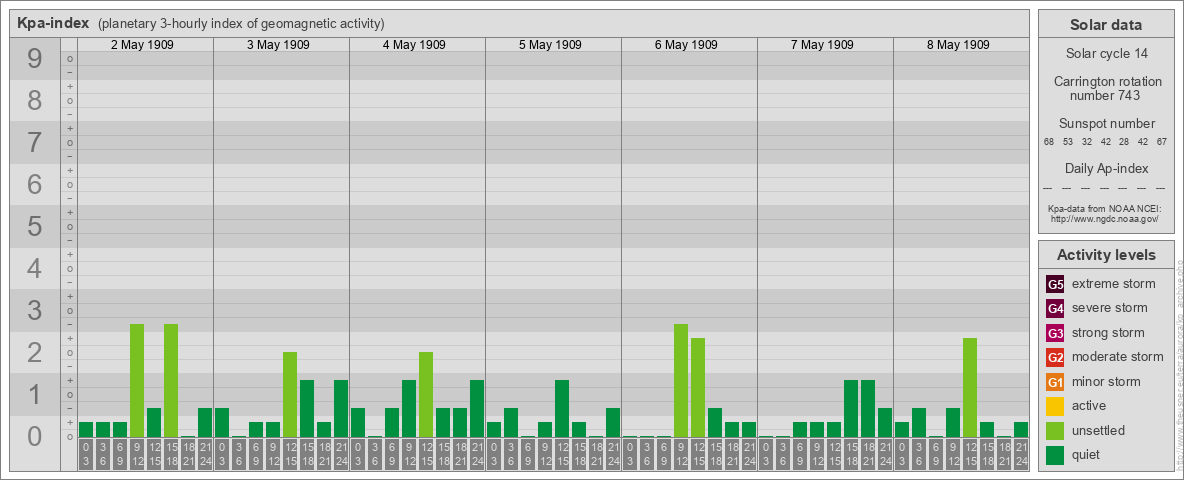Click the sunspot value 53
1184x480 pixels.
coord(1068,142)
